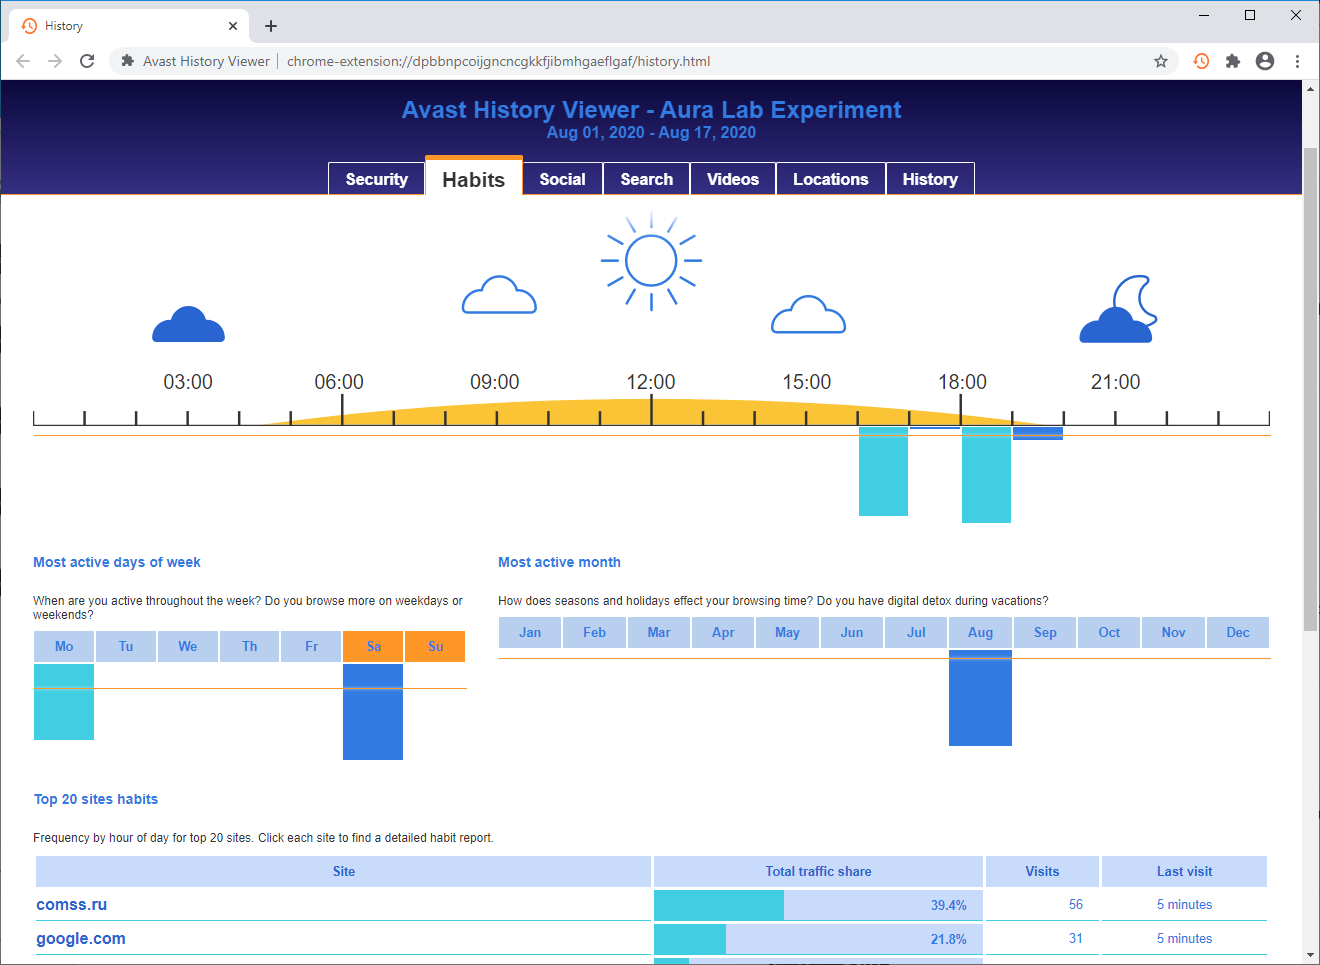Click the Dec month header
1320x965 pixels.
(1238, 632)
